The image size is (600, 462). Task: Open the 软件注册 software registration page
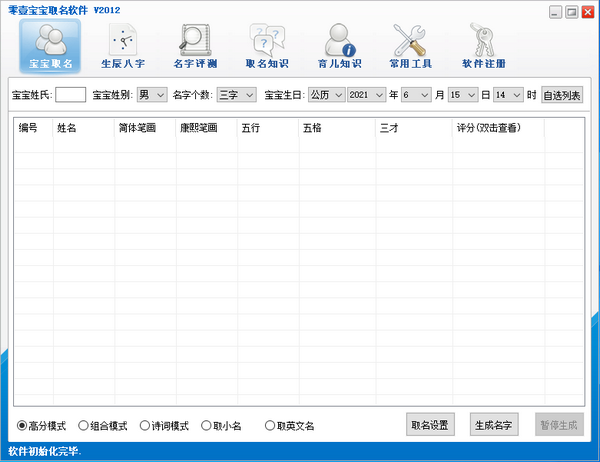pos(484,45)
